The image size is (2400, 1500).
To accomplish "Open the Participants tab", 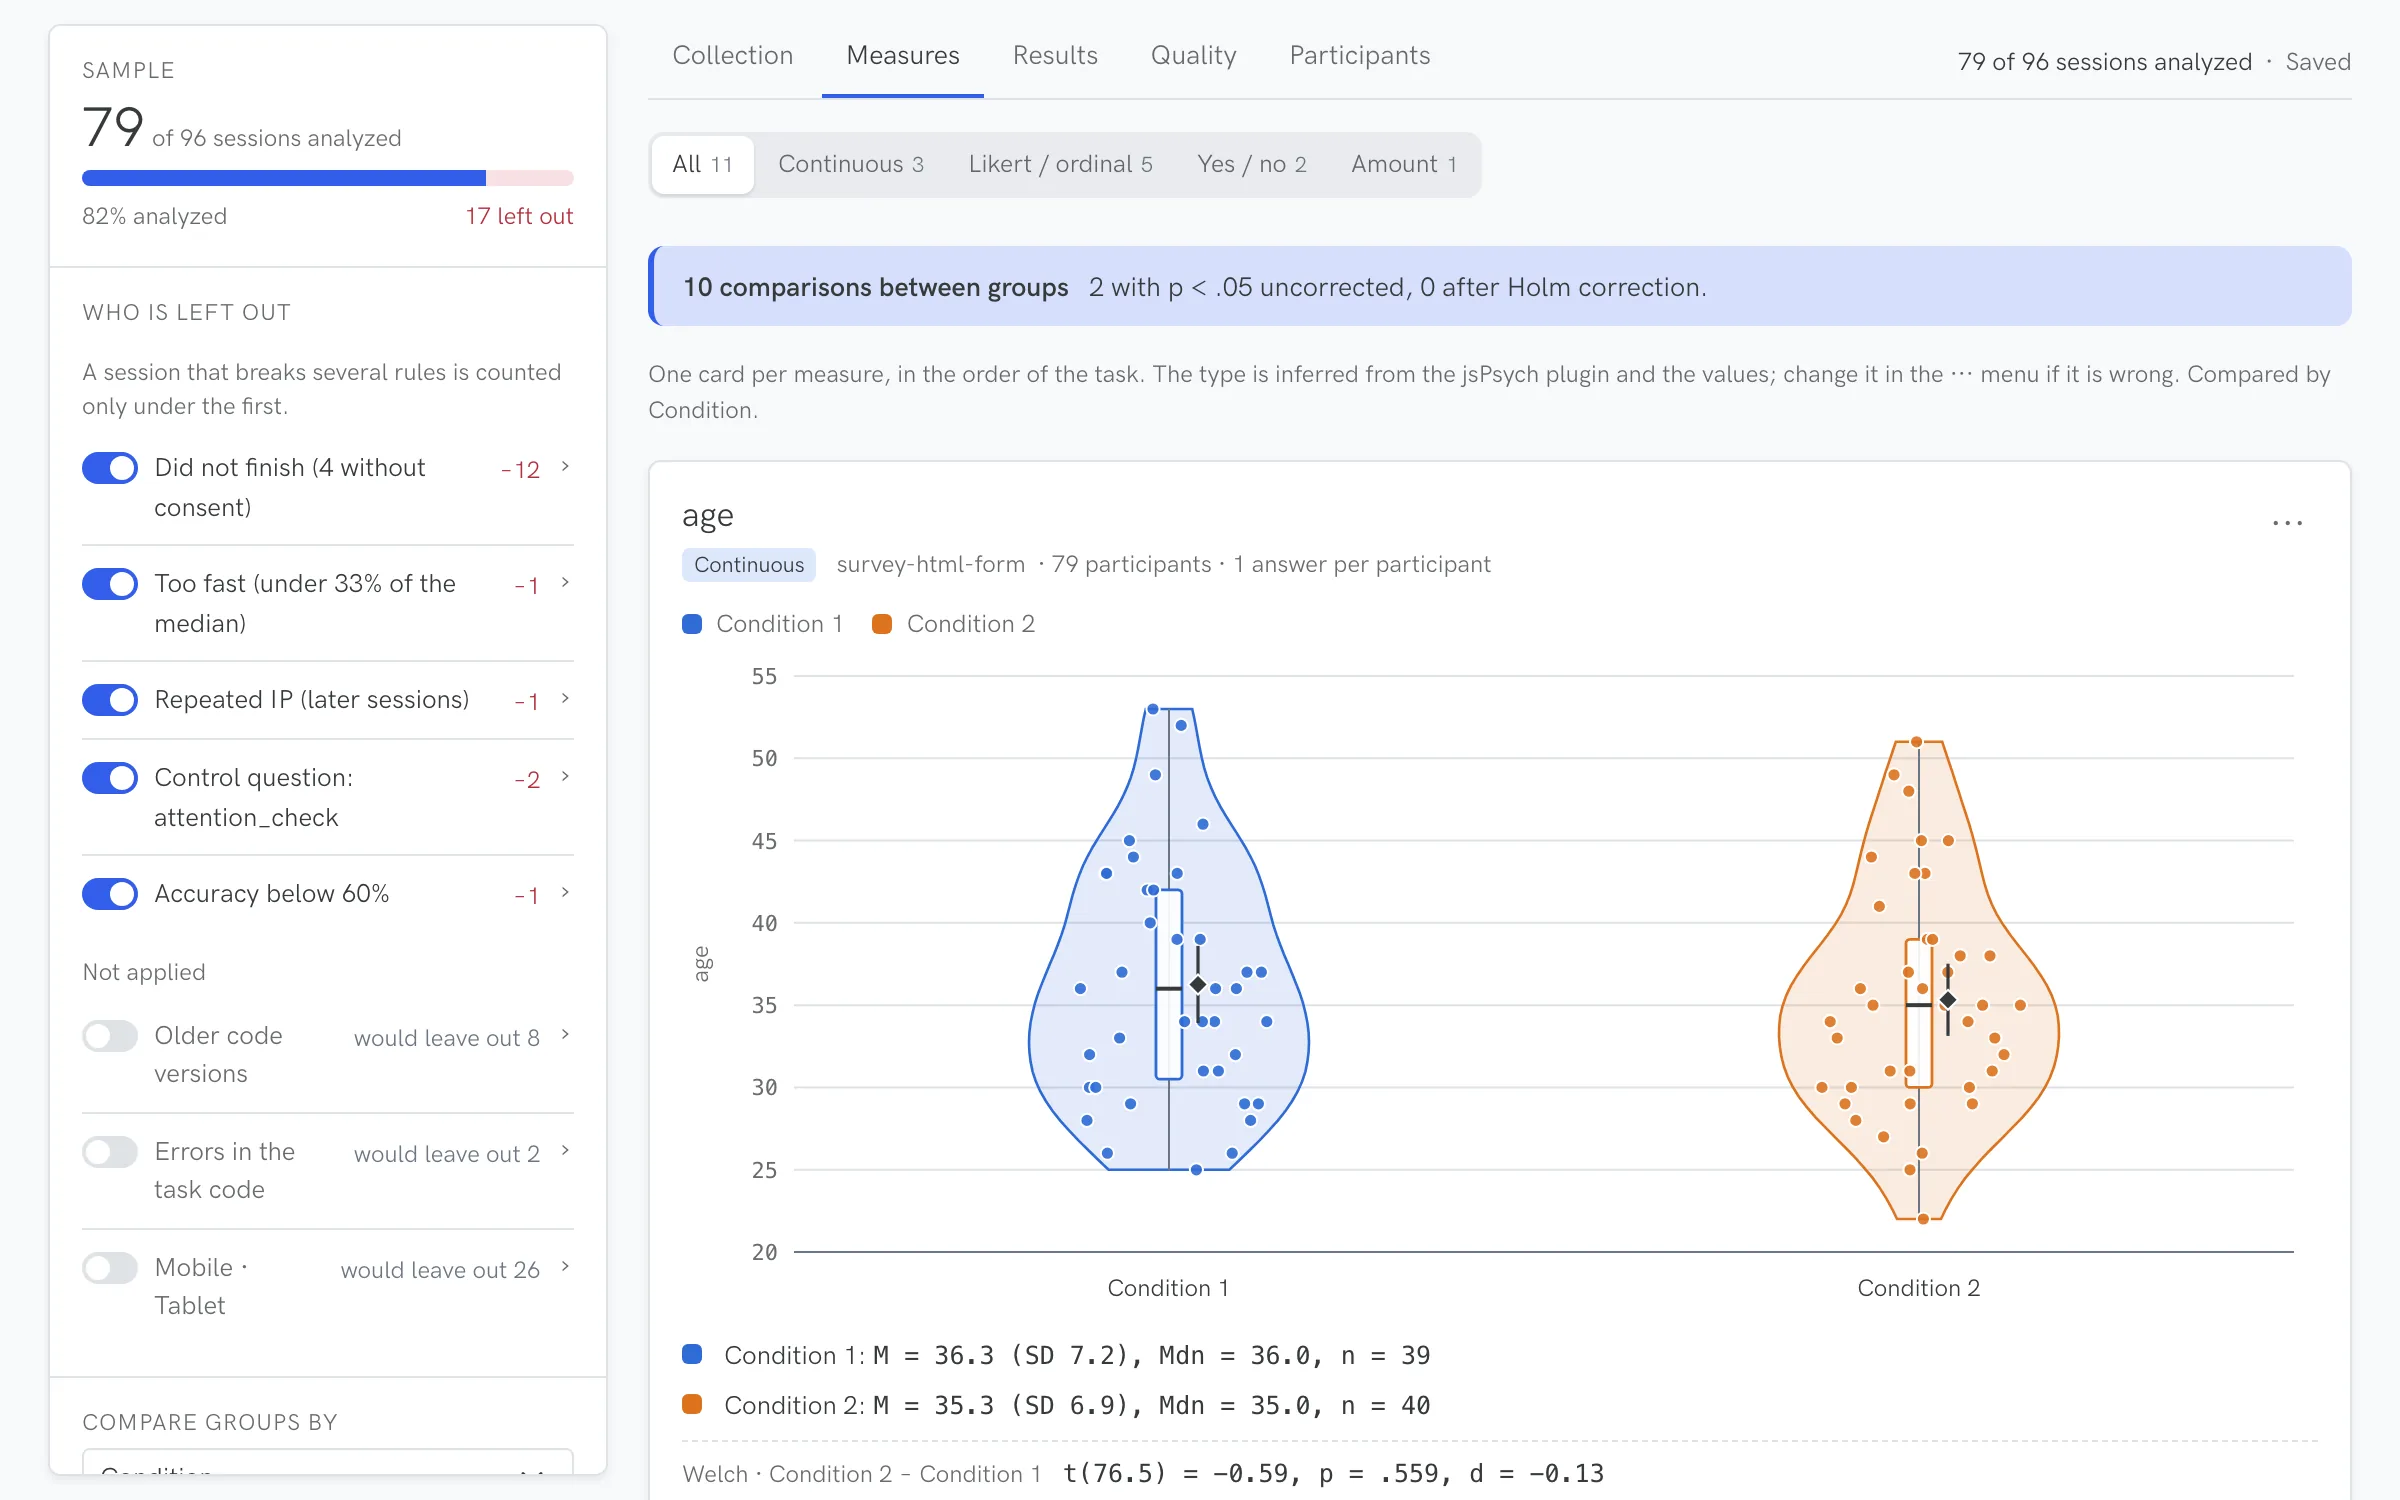I will 1360,56.
